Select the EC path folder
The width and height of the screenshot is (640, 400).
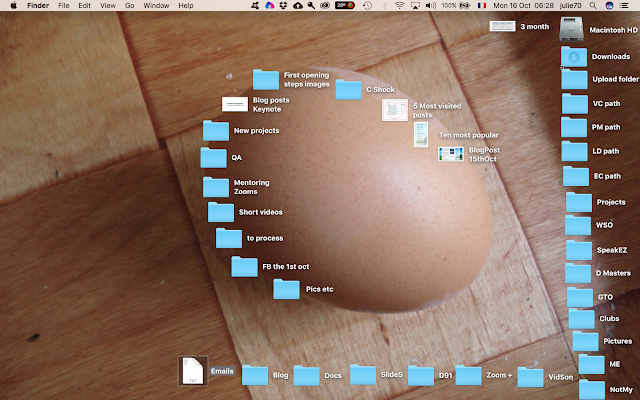pos(576,176)
